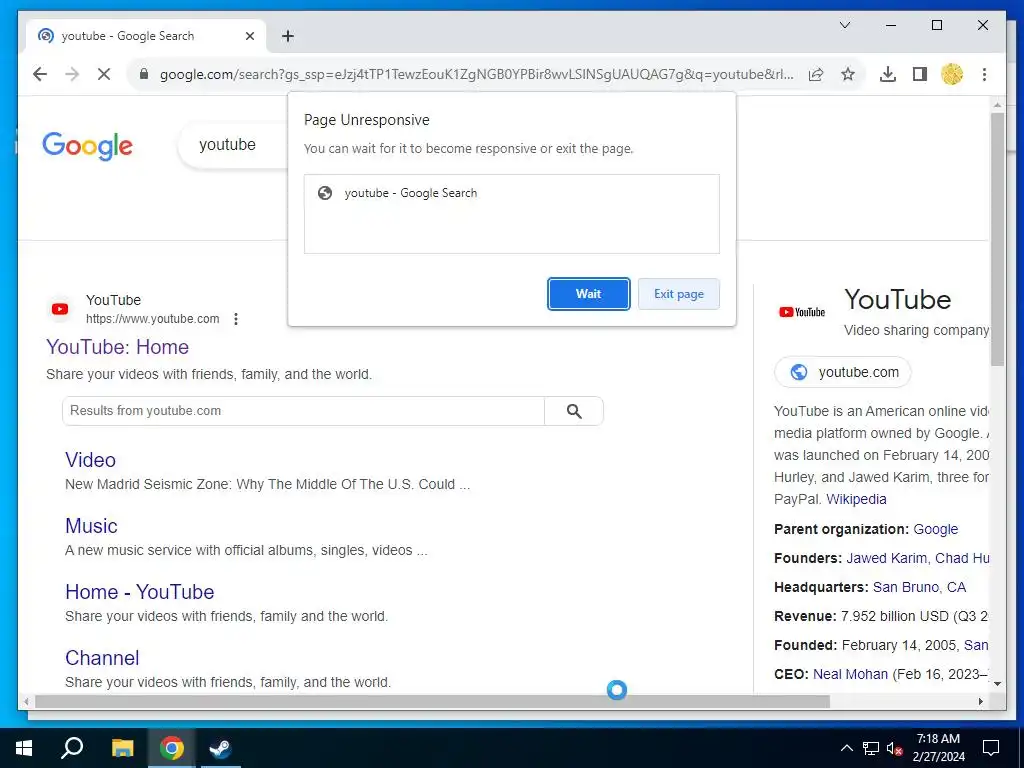Go back with browser back arrow
The width and height of the screenshot is (1024, 768).
tap(40, 74)
